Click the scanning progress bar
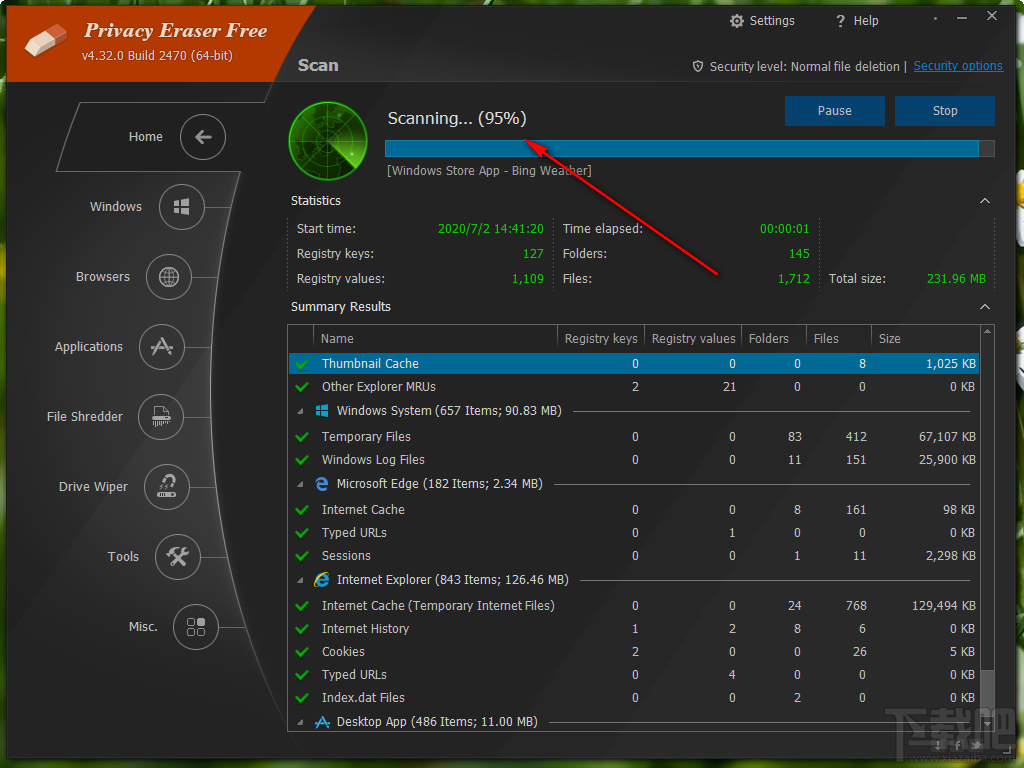This screenshot has height=768, width=1024. click(690, 148)
